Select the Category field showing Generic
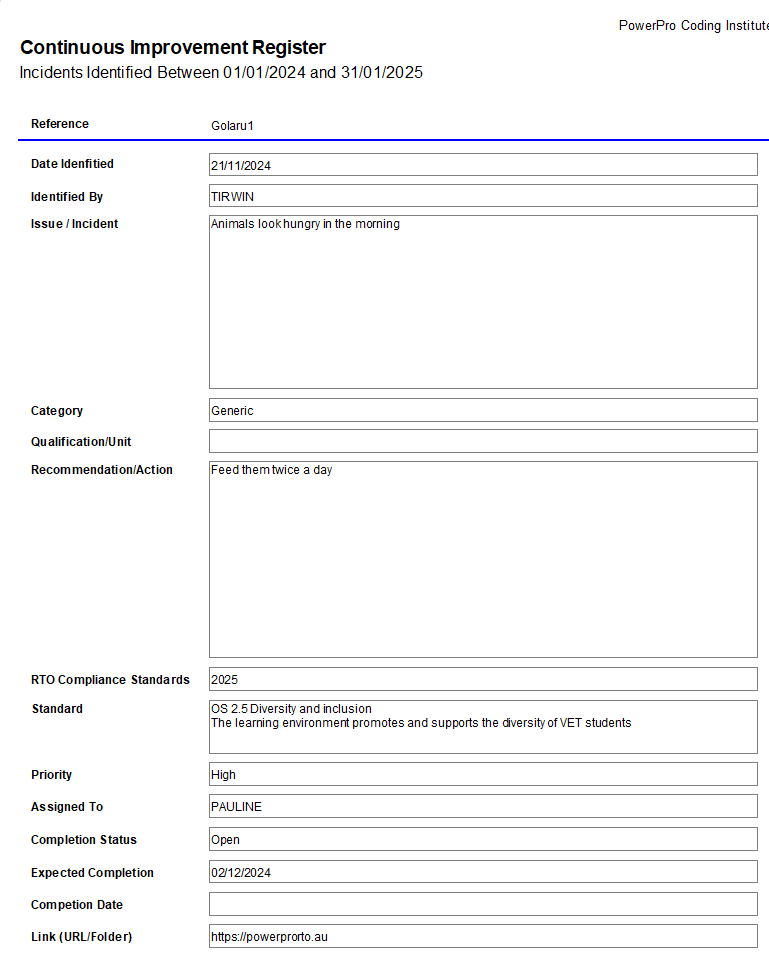 coord(483,410)
